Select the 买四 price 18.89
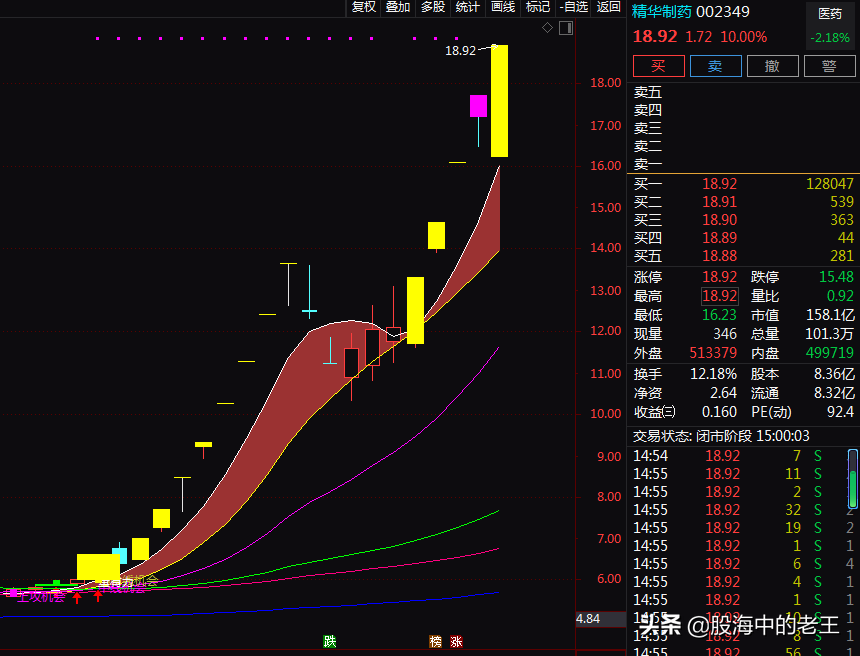 pos(720,238)
